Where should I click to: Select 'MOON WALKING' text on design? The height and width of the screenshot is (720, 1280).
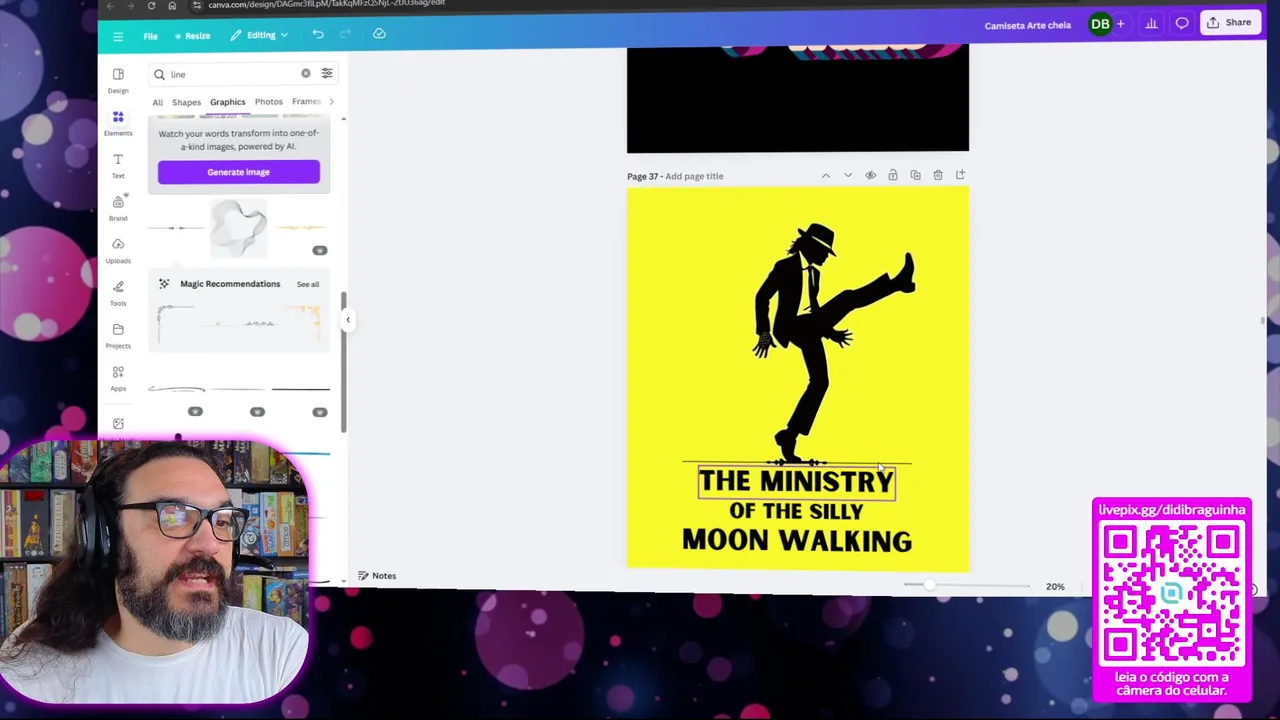797,541
